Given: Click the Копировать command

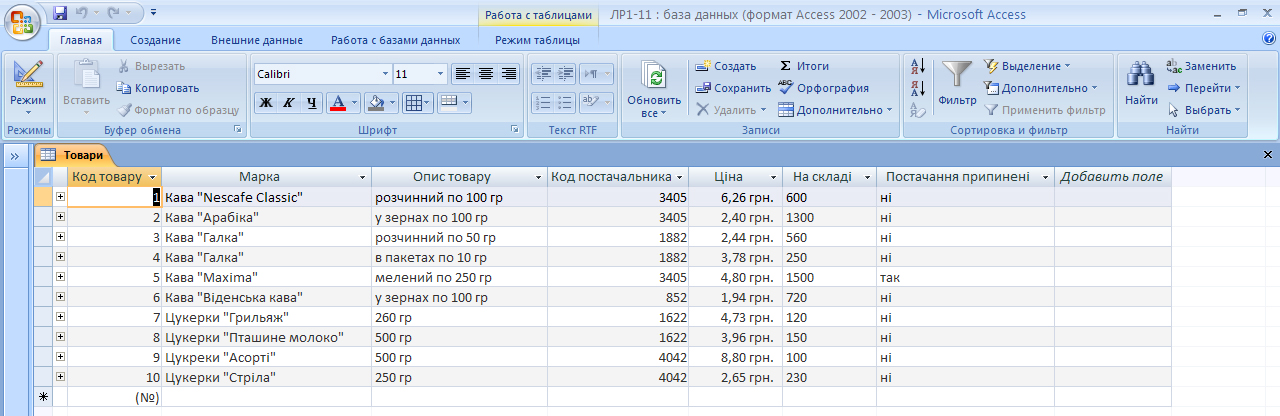Looking at the screenshot, I should tap(158, 88).
